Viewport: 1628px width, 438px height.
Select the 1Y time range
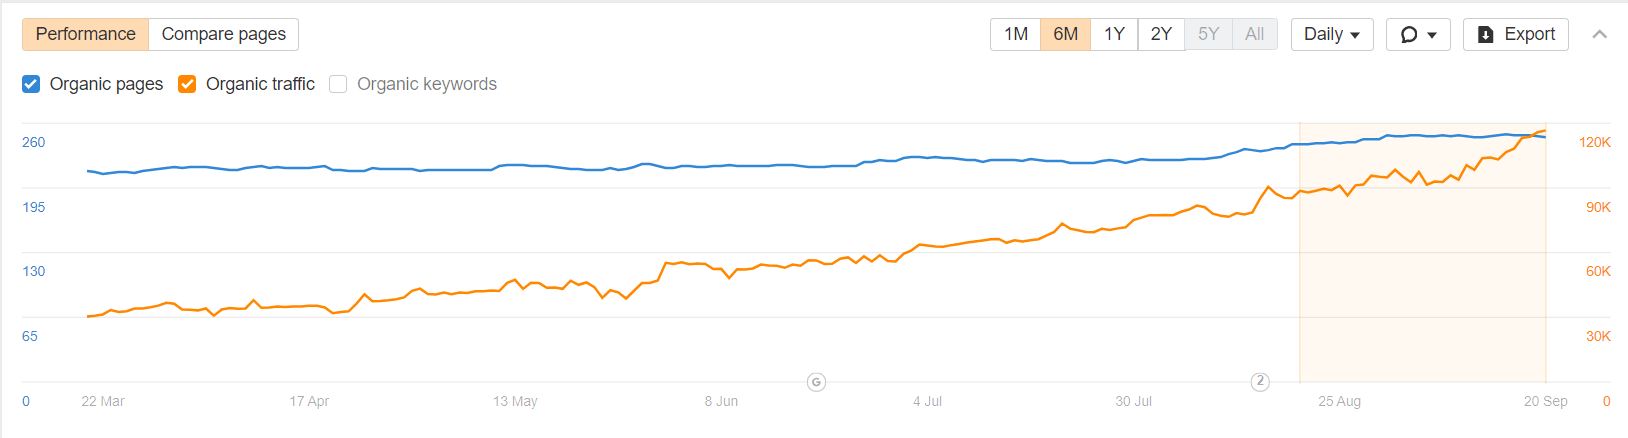[1114, 34]
